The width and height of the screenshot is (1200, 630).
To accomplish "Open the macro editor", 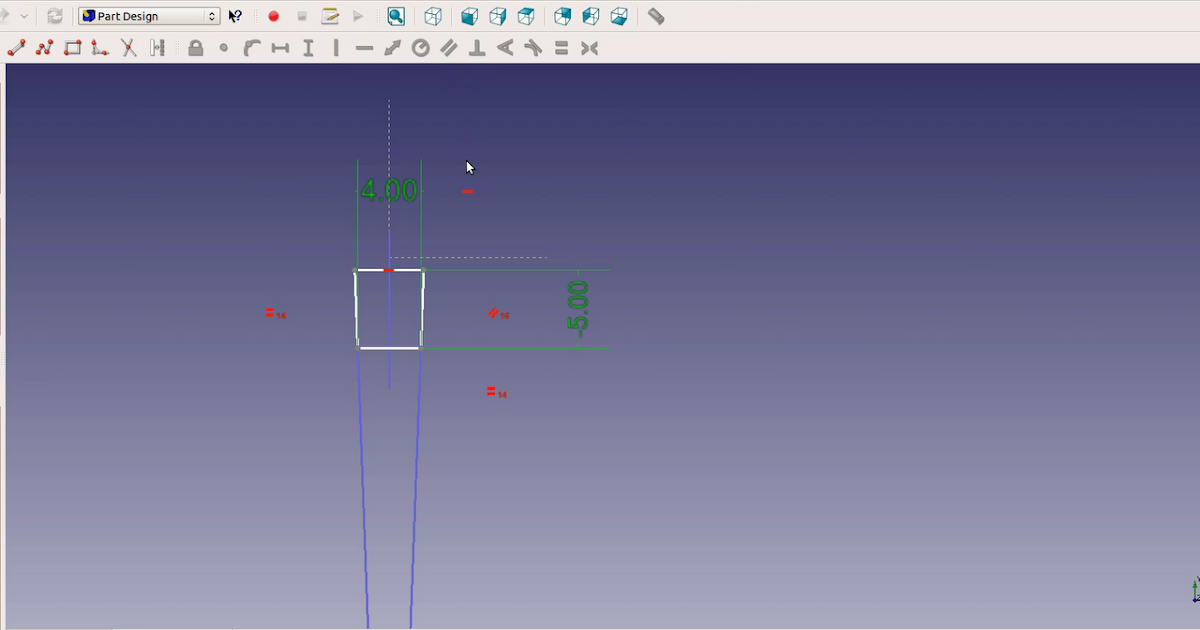I will click(330, 16).
